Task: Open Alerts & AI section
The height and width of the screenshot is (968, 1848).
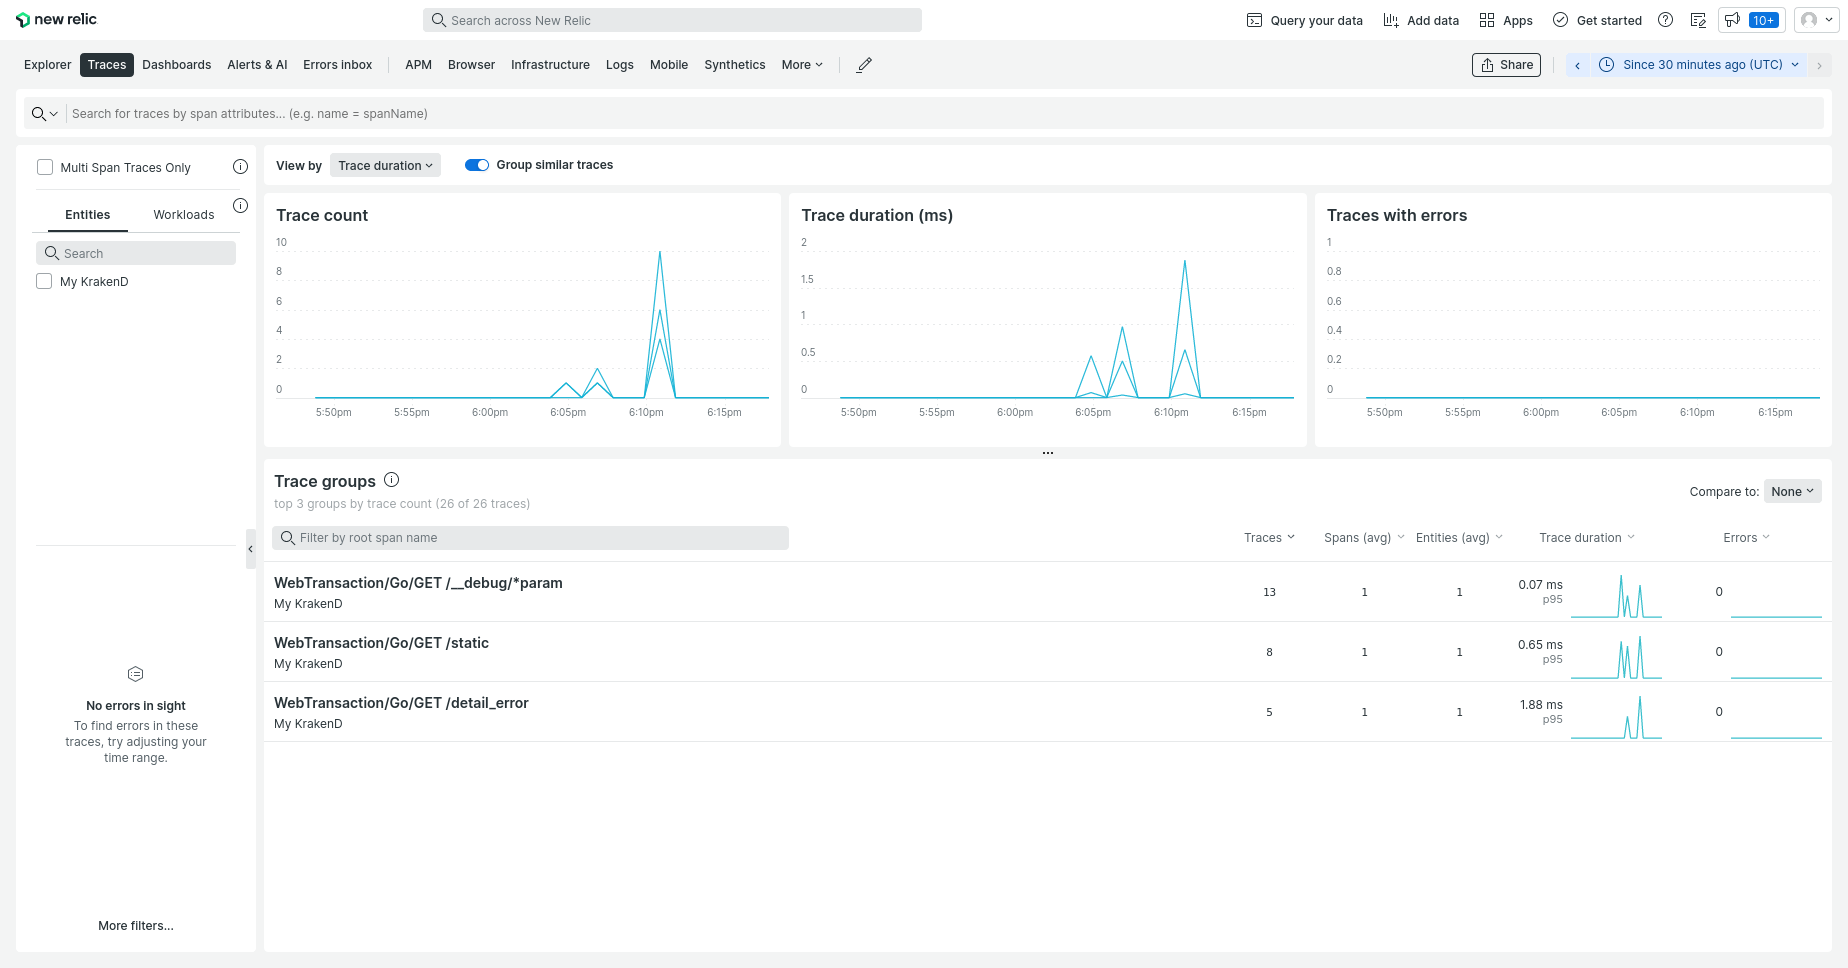Action: click(x=257, y=65)
